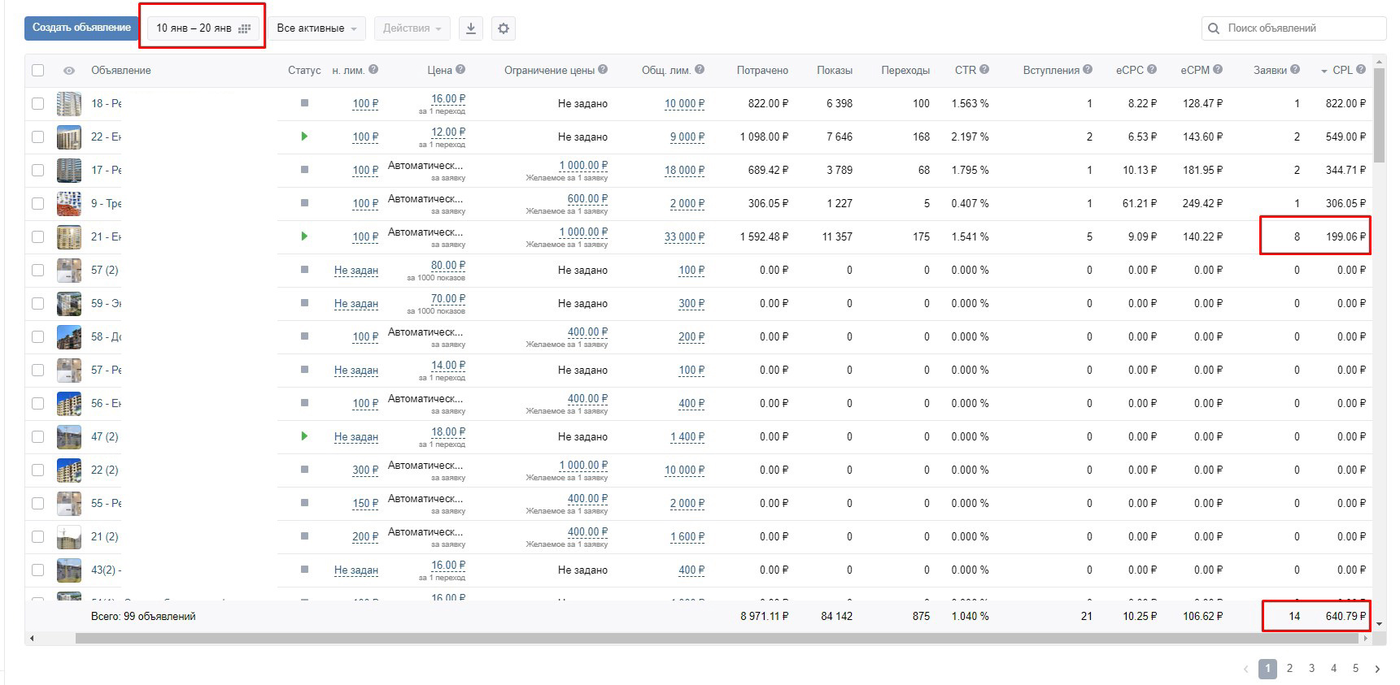
Task: Click the green play status of ad 22 - Ек
Action: tap(304, 136)
